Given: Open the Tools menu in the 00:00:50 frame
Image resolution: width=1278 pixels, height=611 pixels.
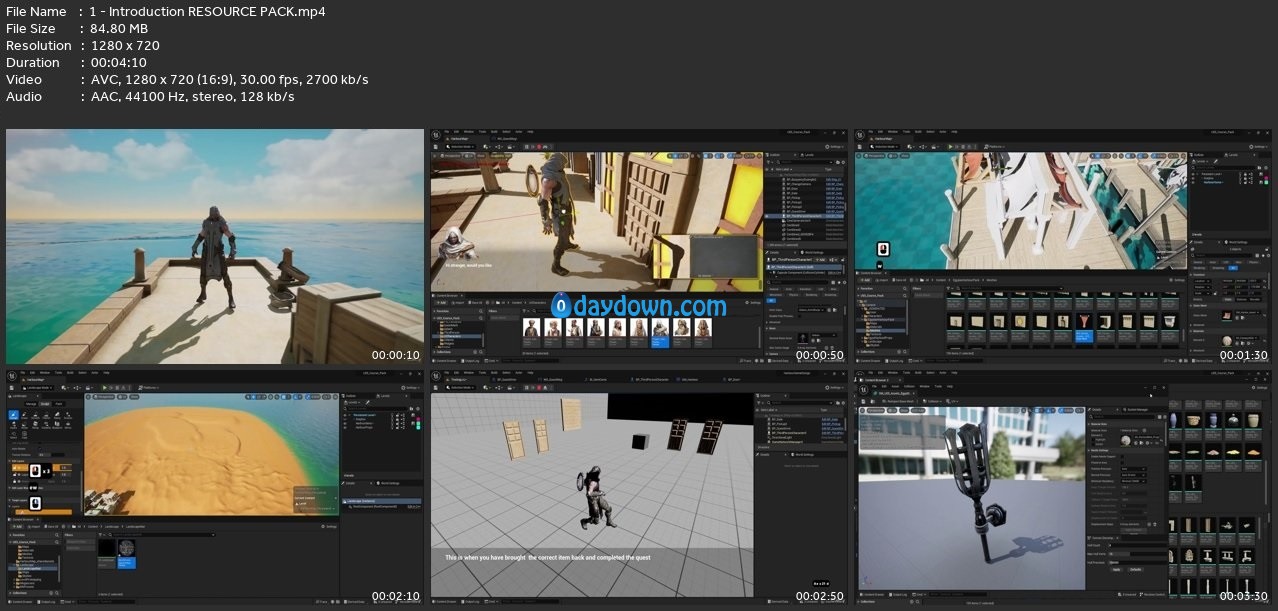Looking at the screenshot, I should [483, 132].
